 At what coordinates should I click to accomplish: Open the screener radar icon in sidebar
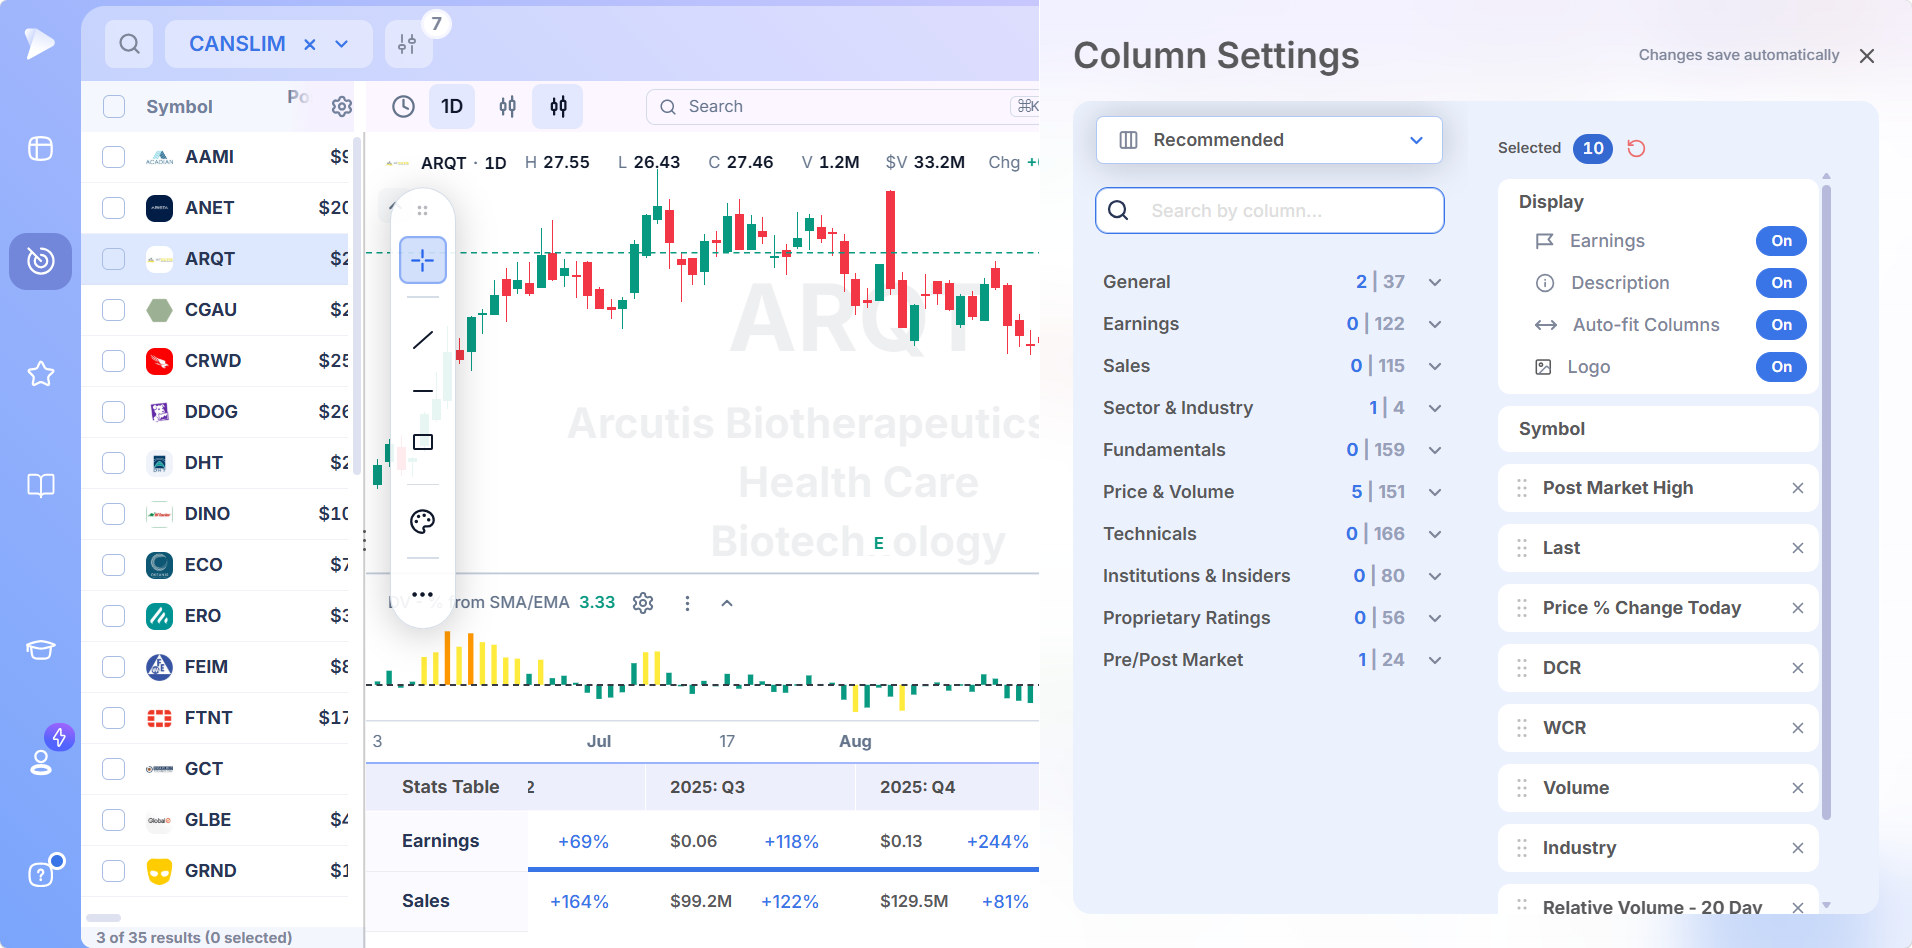click(41, 261)
